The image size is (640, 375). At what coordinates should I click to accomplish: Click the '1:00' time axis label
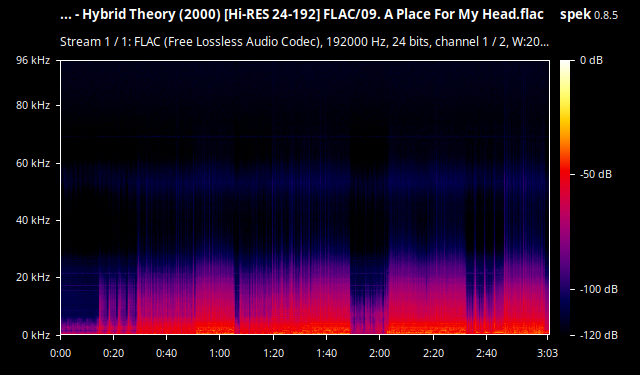[x=220, y=353]
